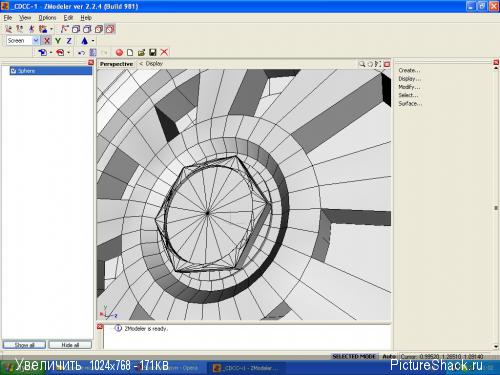Open the Options menu

pyautogui.click(x=47, y=18)
